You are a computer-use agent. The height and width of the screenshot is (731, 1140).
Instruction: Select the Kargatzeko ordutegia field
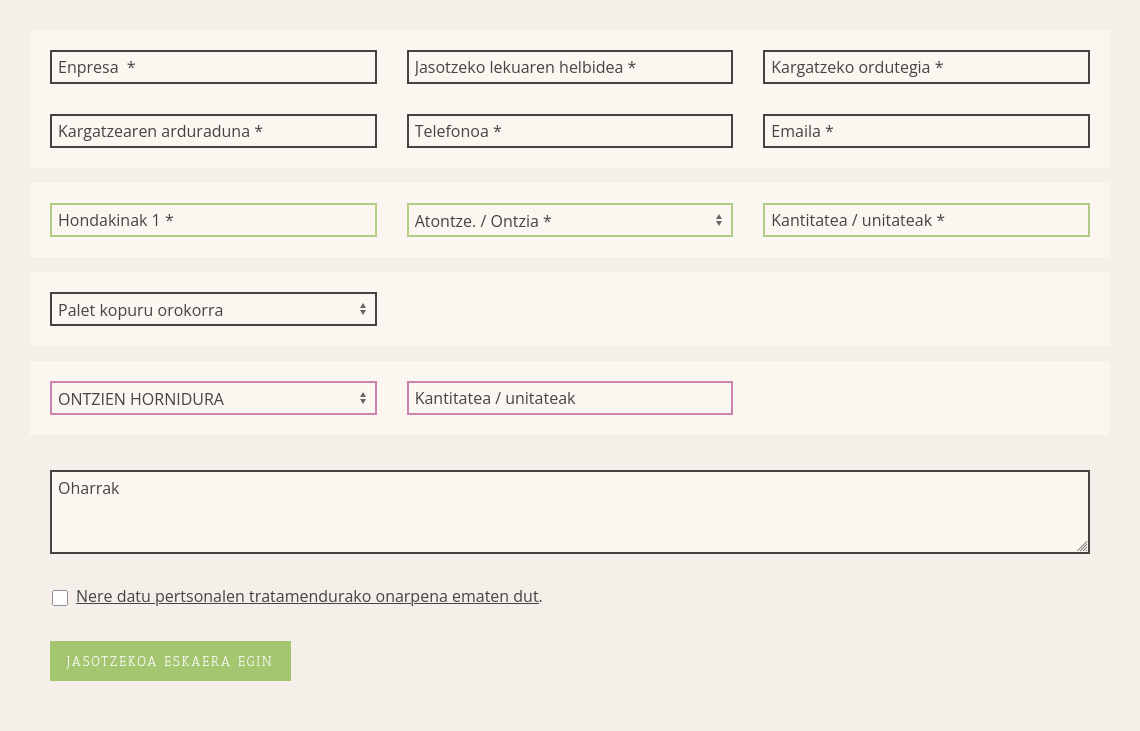click(926, 67)
